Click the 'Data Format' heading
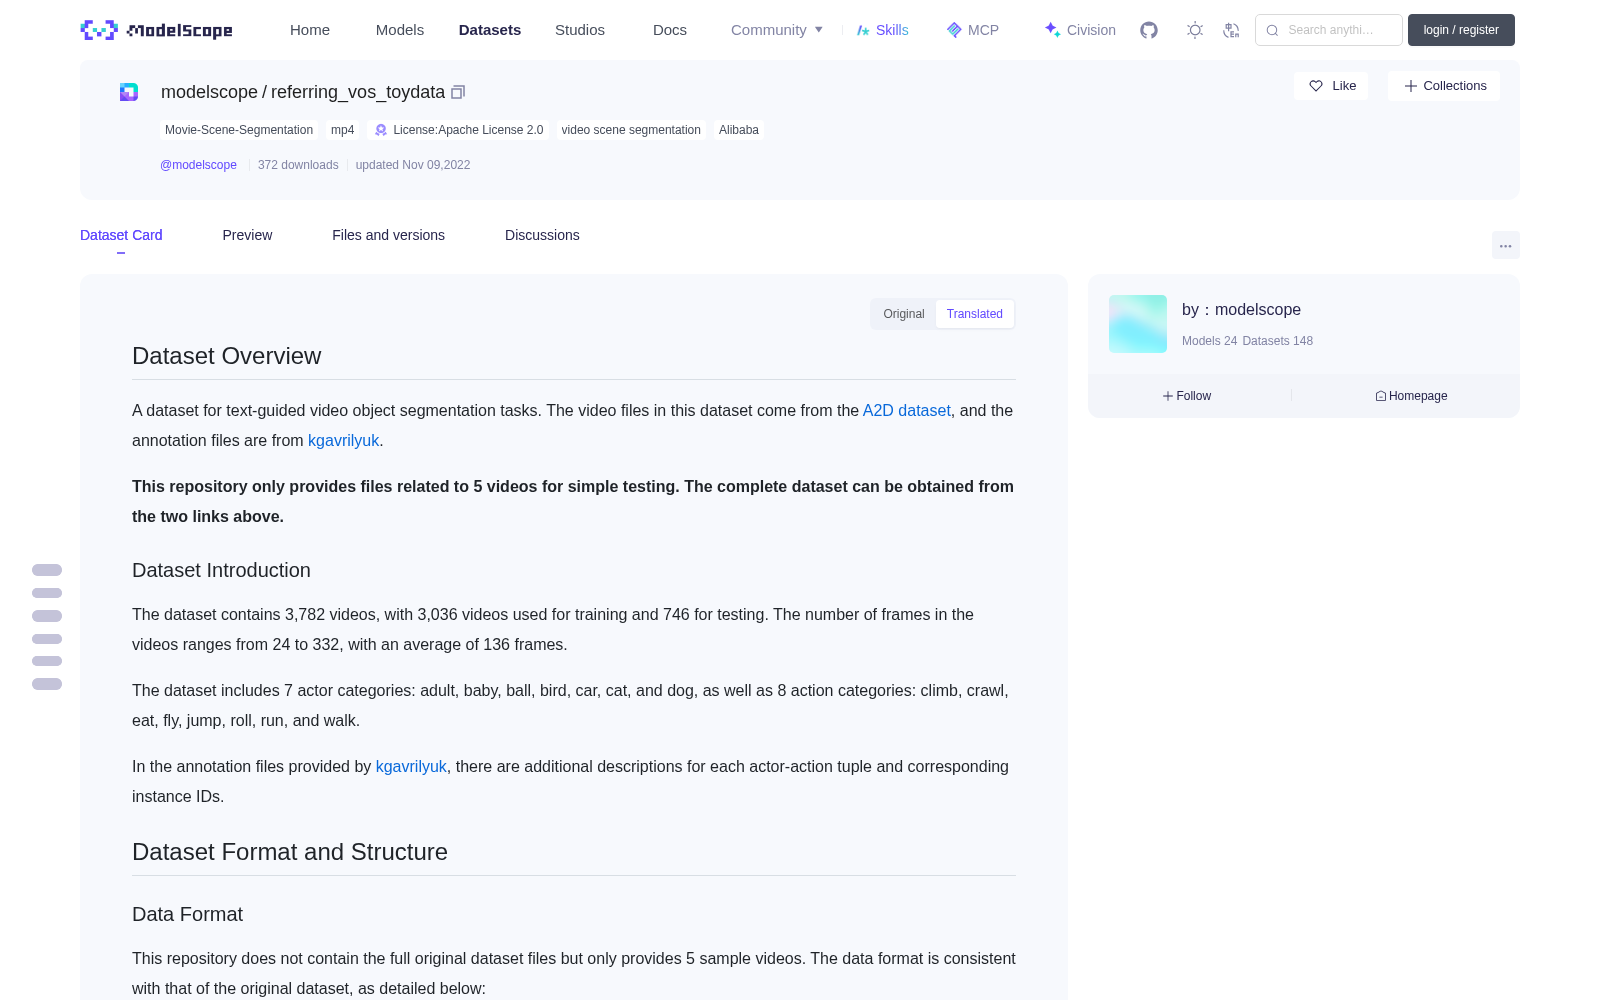 tap(188, 914)
